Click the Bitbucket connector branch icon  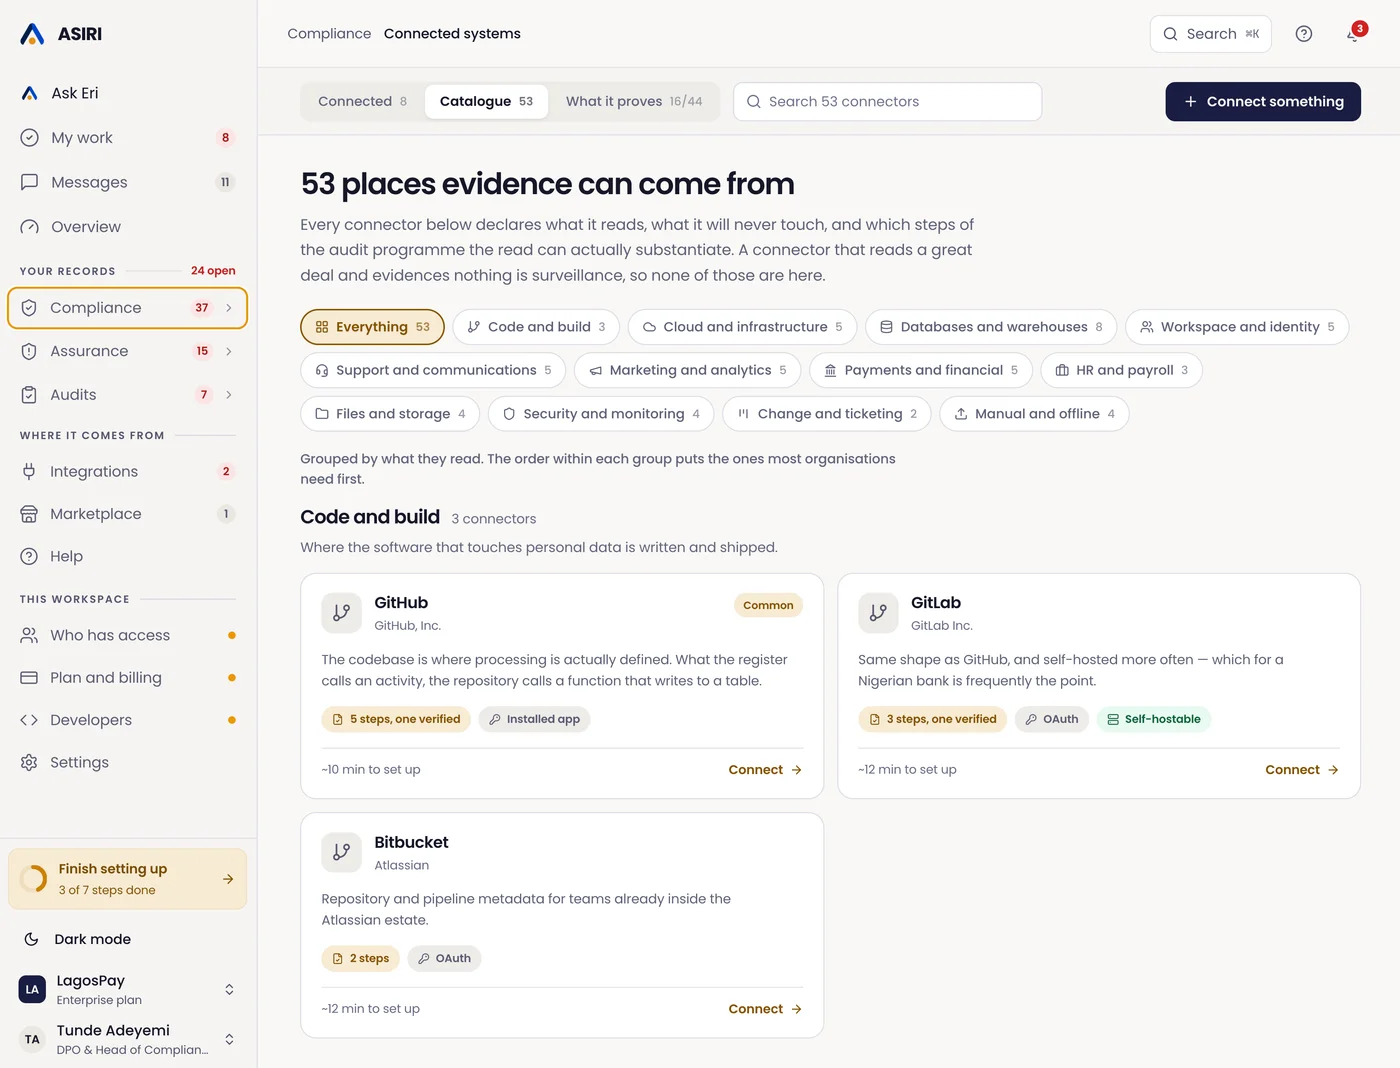click(x=341, y=852)
